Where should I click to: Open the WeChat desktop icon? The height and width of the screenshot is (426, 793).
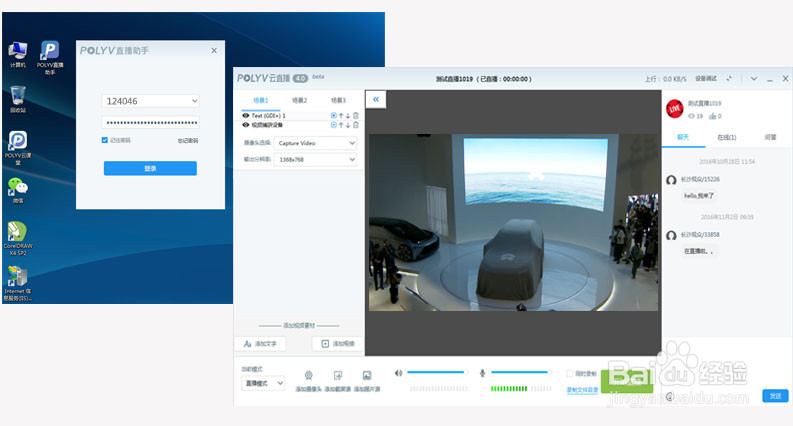tap(18, 190)
